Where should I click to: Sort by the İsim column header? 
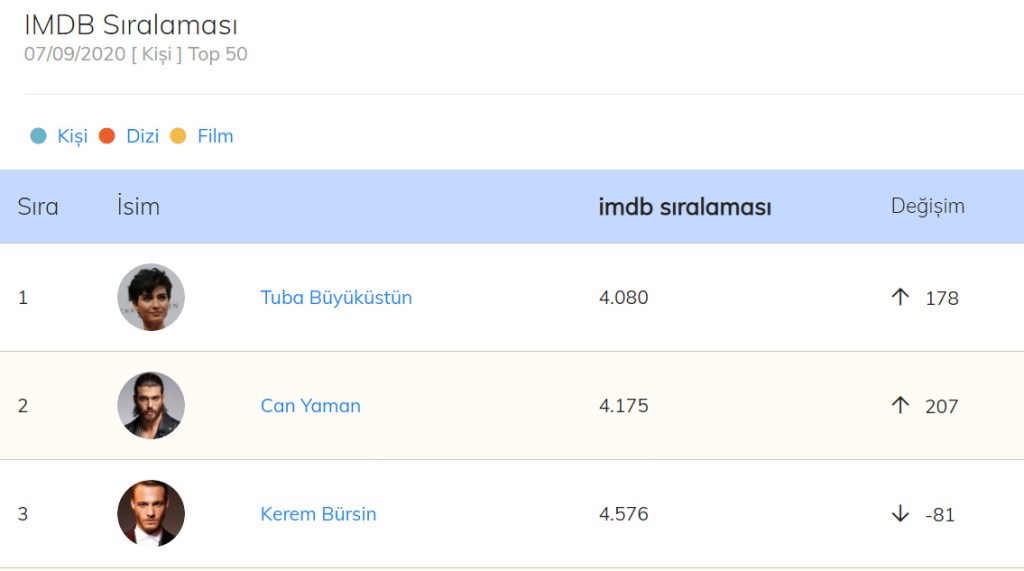pyautogui.click(x=138, y=207)
